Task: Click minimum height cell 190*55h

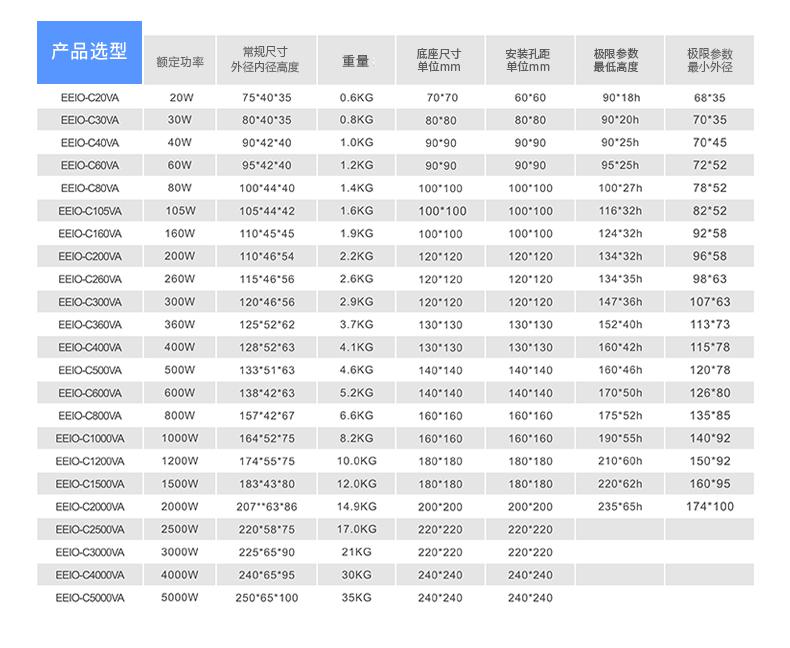Action: [620, 438]
